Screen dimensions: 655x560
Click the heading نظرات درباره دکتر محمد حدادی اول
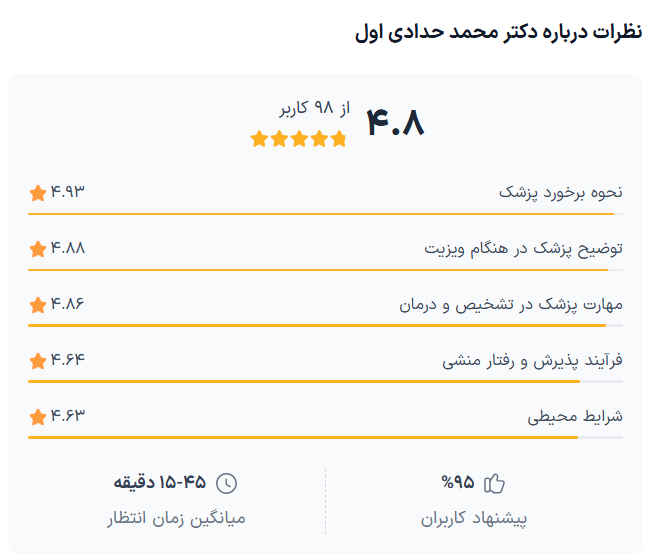(498, 32)
